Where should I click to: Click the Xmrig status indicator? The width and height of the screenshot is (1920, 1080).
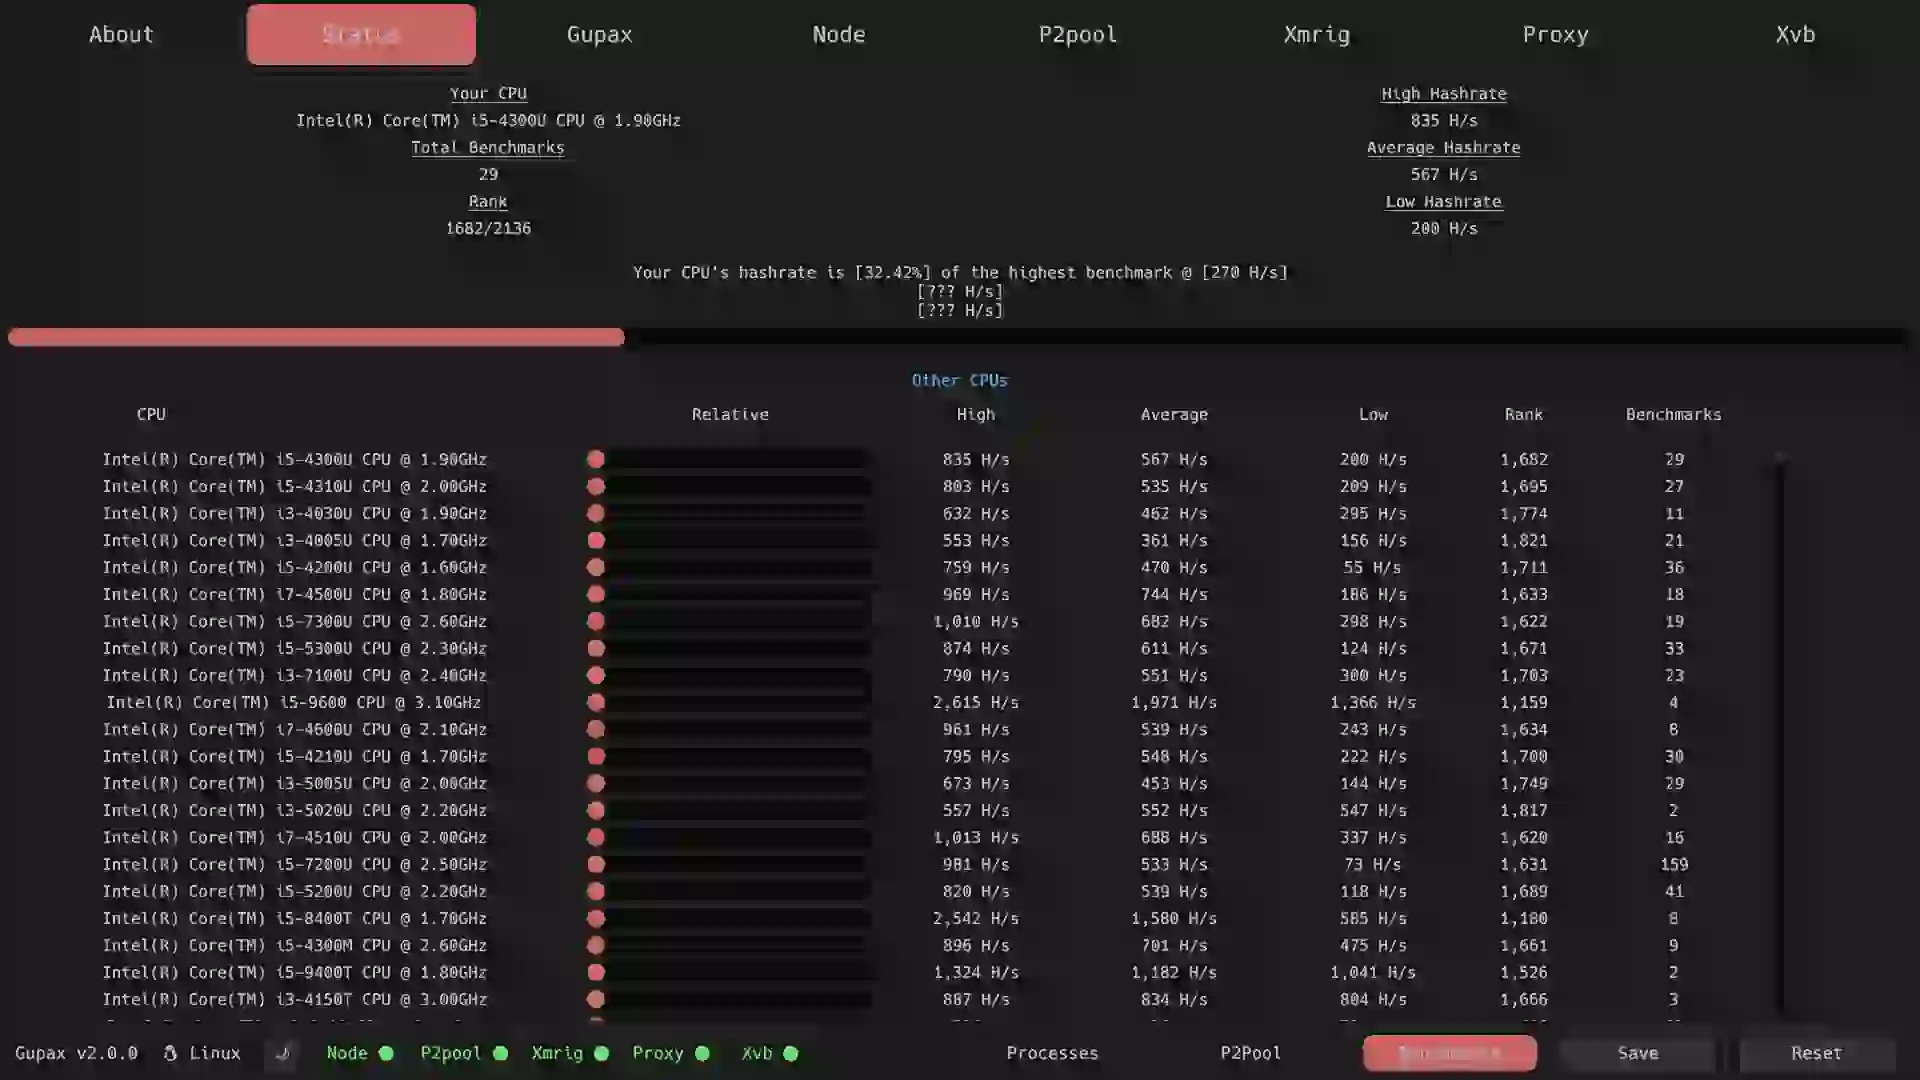601,1053
